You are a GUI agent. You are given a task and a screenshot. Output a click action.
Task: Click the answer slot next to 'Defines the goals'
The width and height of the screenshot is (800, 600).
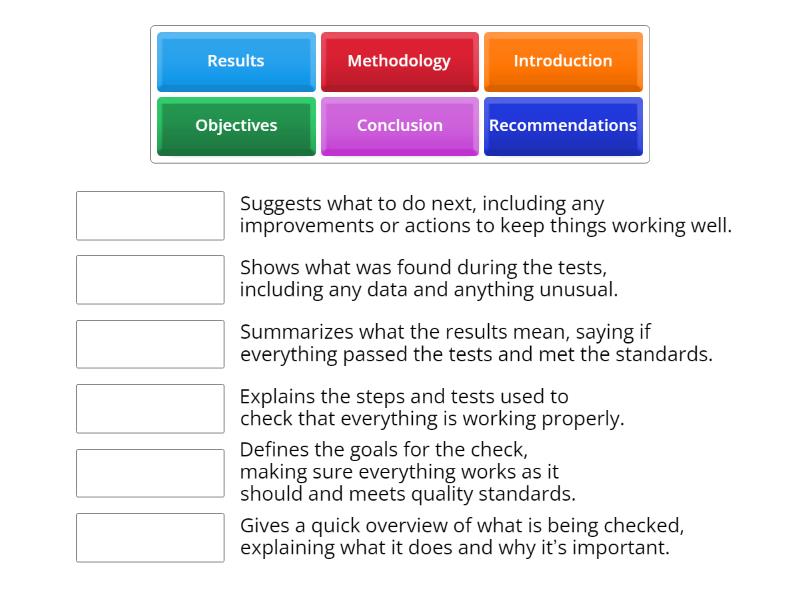[x=150, y=473]
